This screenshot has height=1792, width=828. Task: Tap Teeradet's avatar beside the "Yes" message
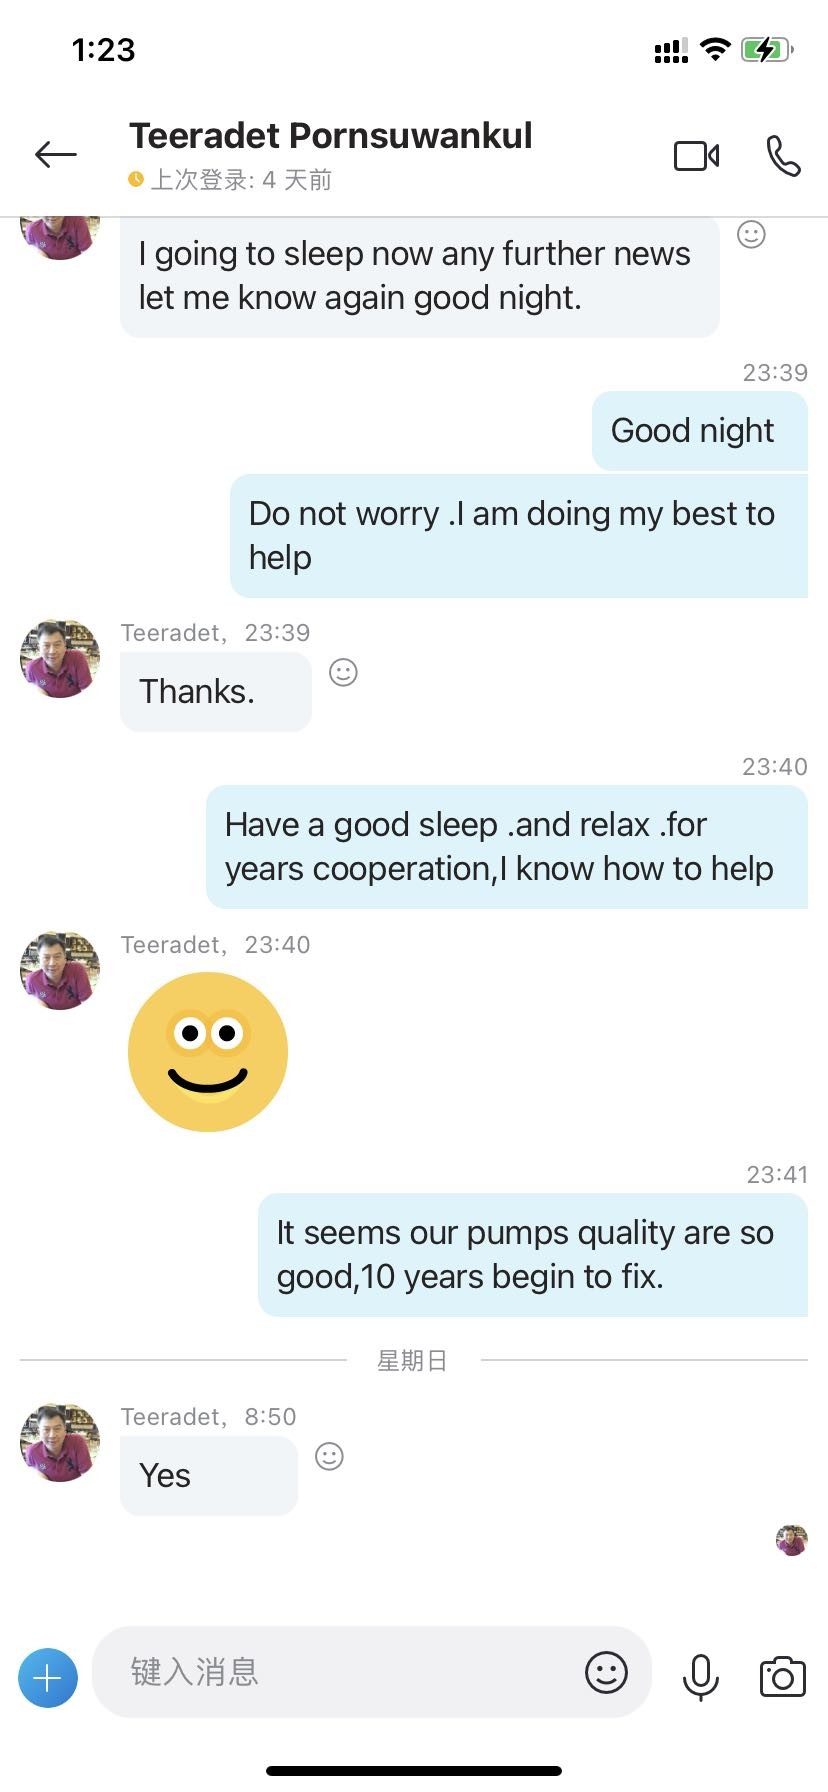coord(60,1441)
